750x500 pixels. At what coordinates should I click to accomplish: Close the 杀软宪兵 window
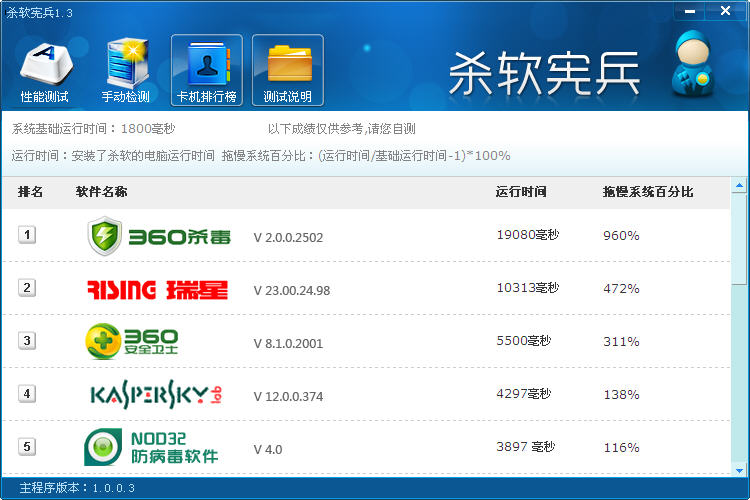point(725,11)
